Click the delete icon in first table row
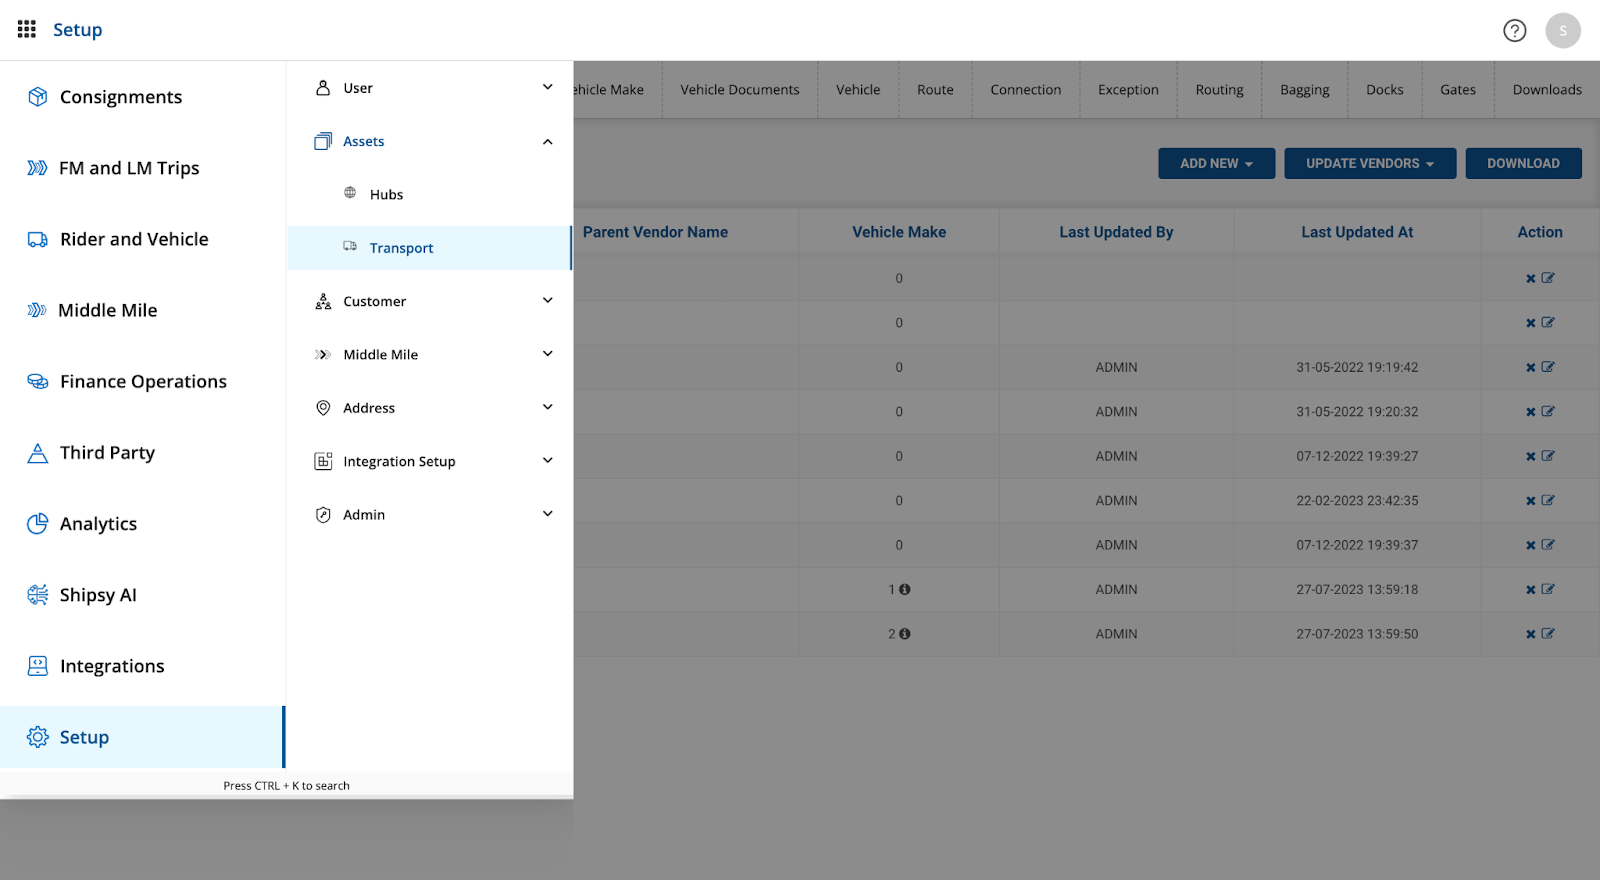1600x880 pixels. click(1530, 279)
